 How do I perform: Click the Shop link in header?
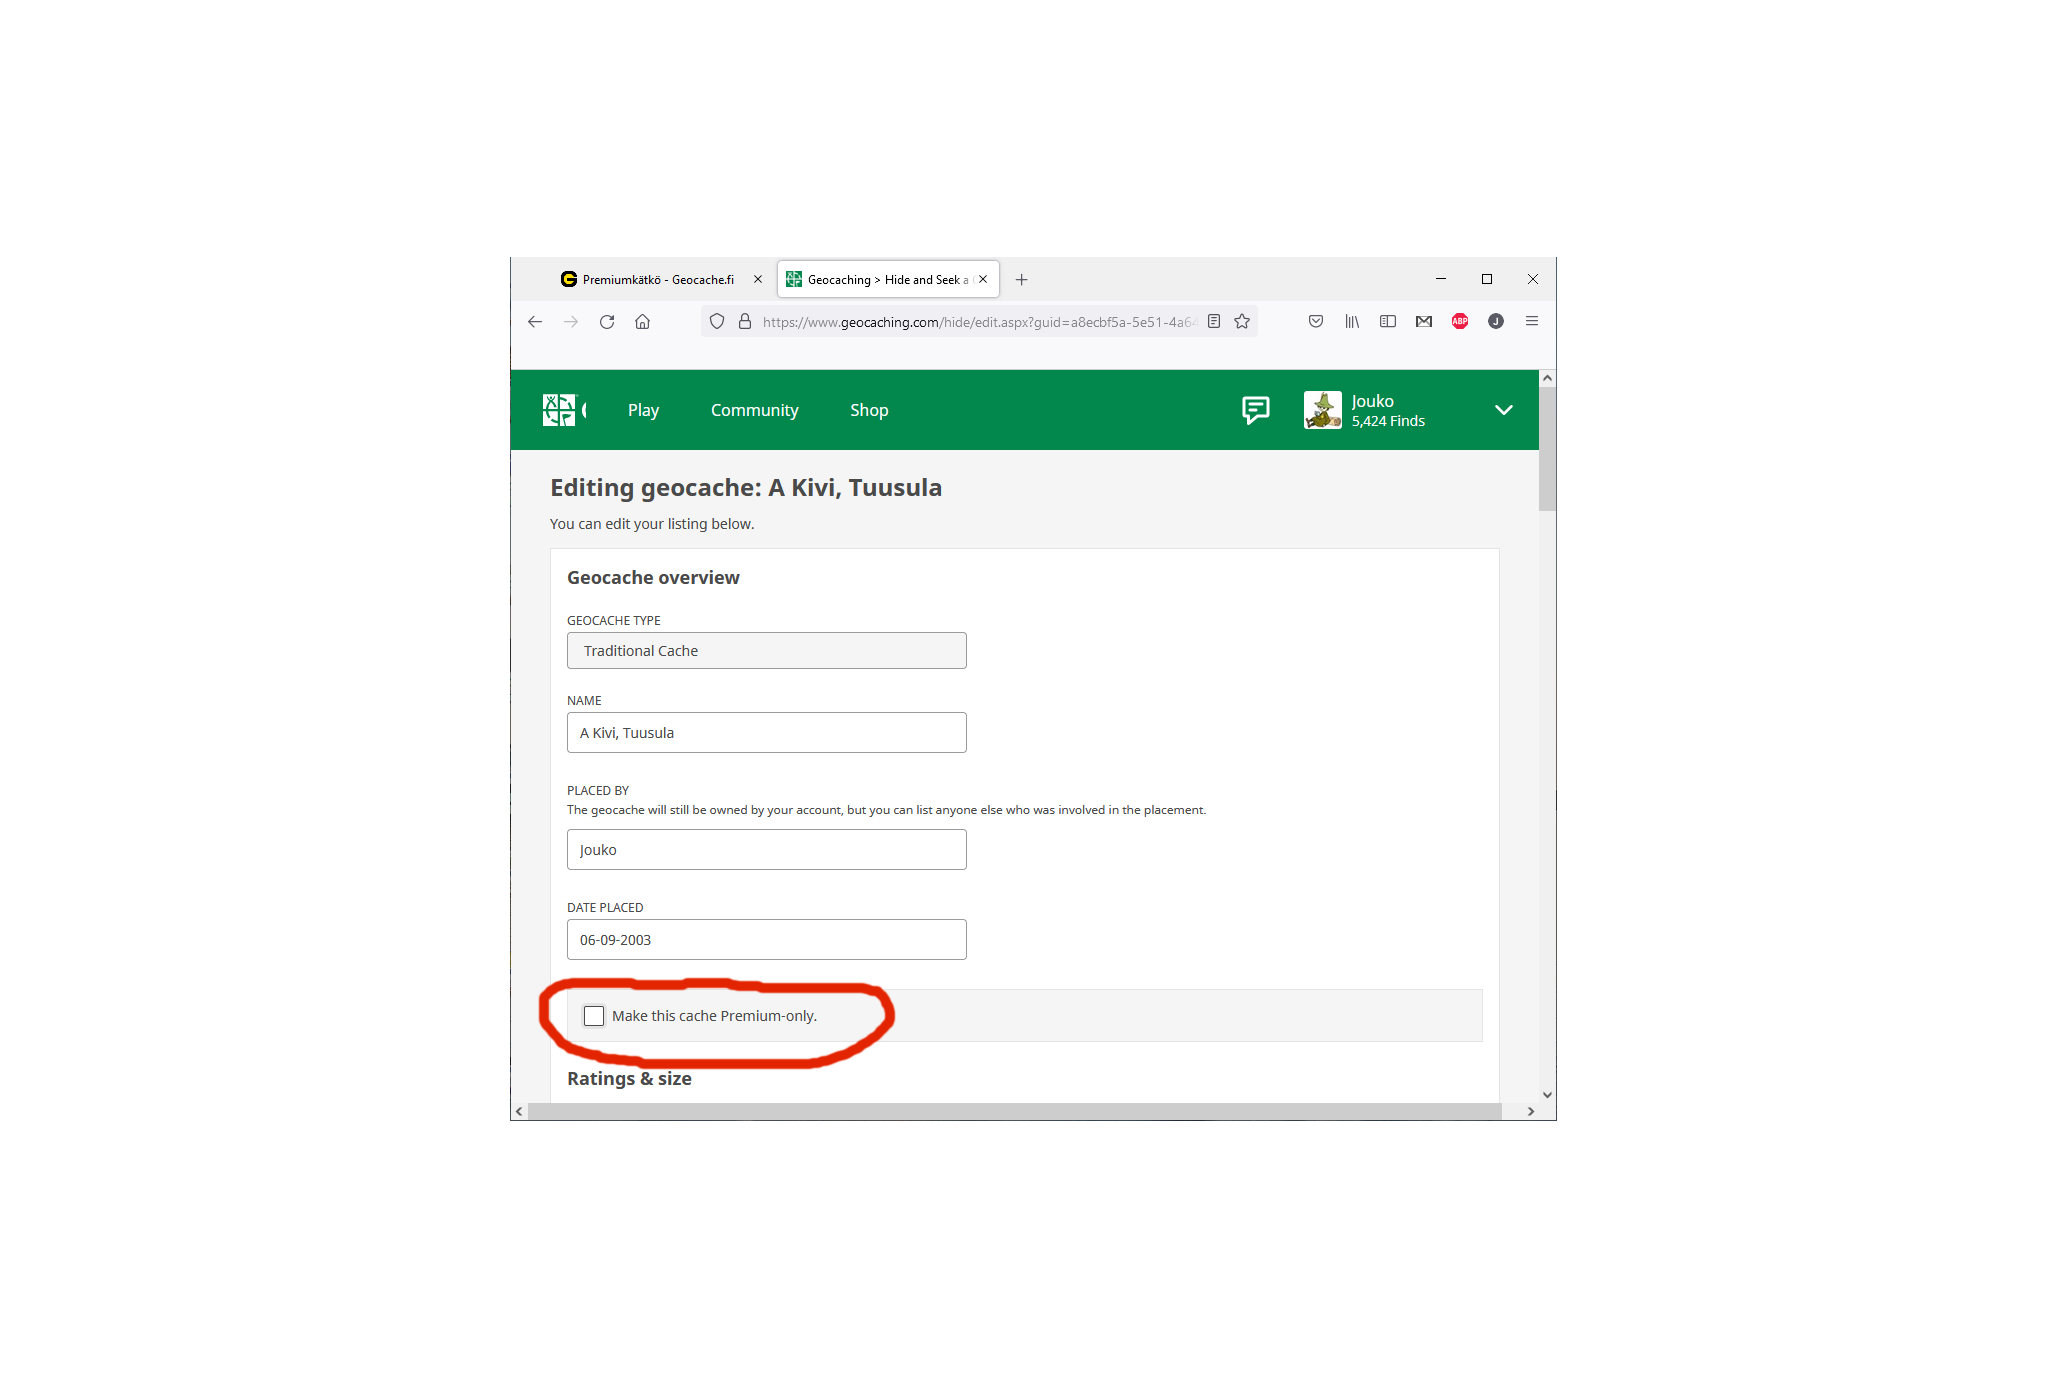(x=869, y=410)
